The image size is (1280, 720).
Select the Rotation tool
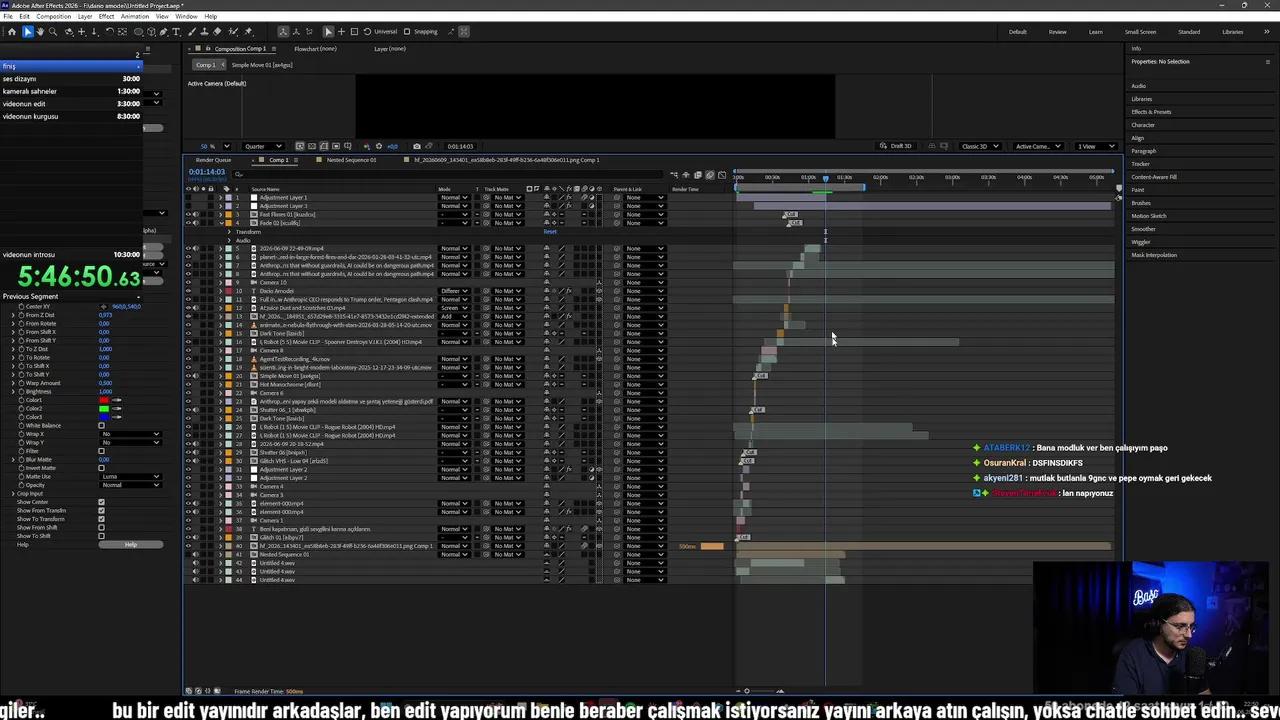110,32
